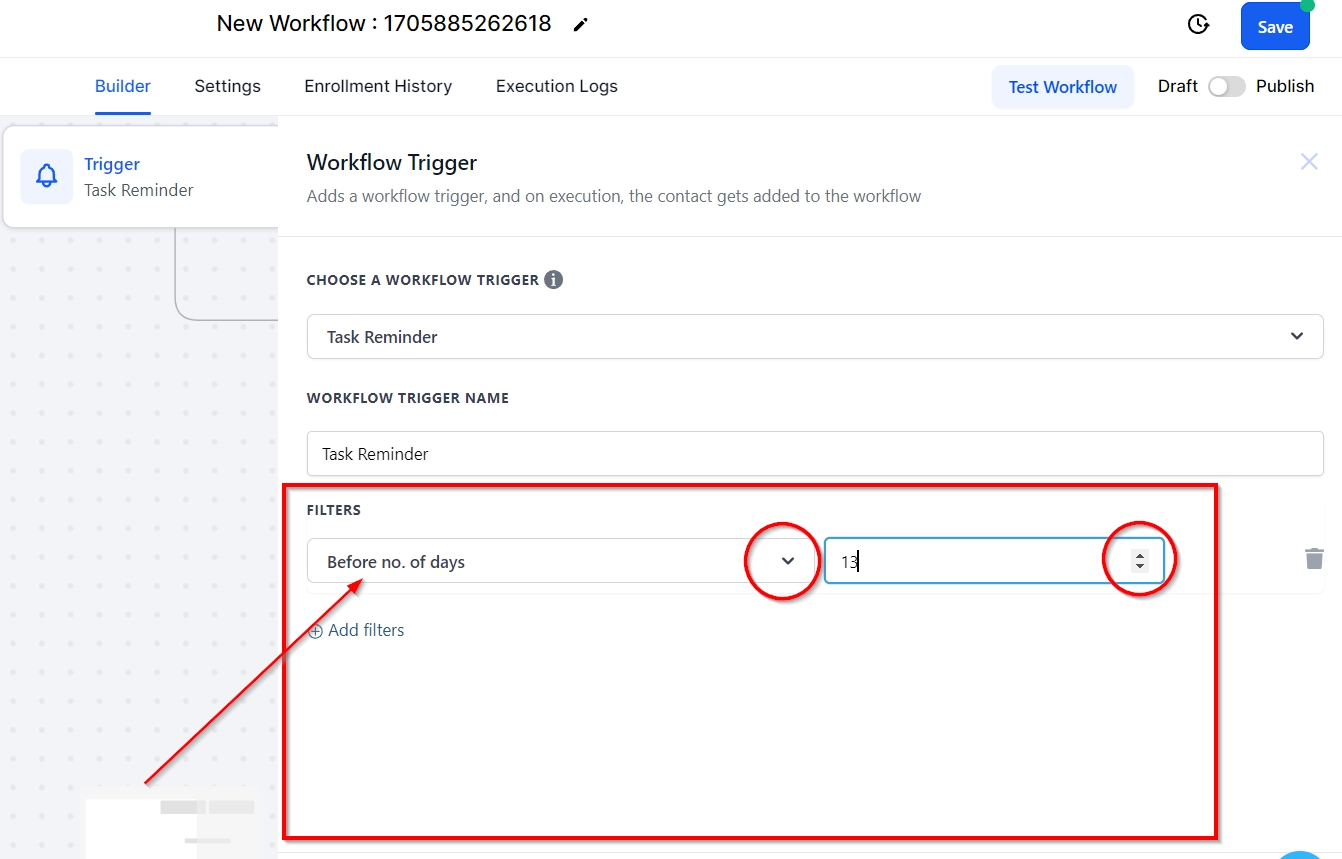Screen dimensions: 1342x859
Task: Click the days number input field
Action: [994, 562]
